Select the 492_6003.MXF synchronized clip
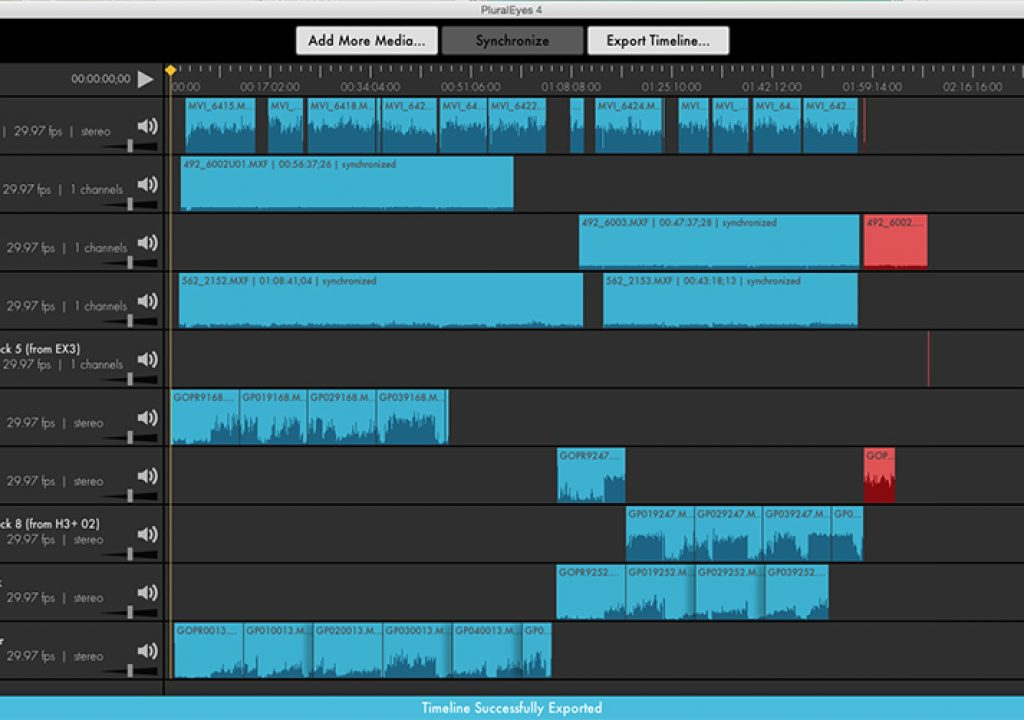 coord(718,242)
